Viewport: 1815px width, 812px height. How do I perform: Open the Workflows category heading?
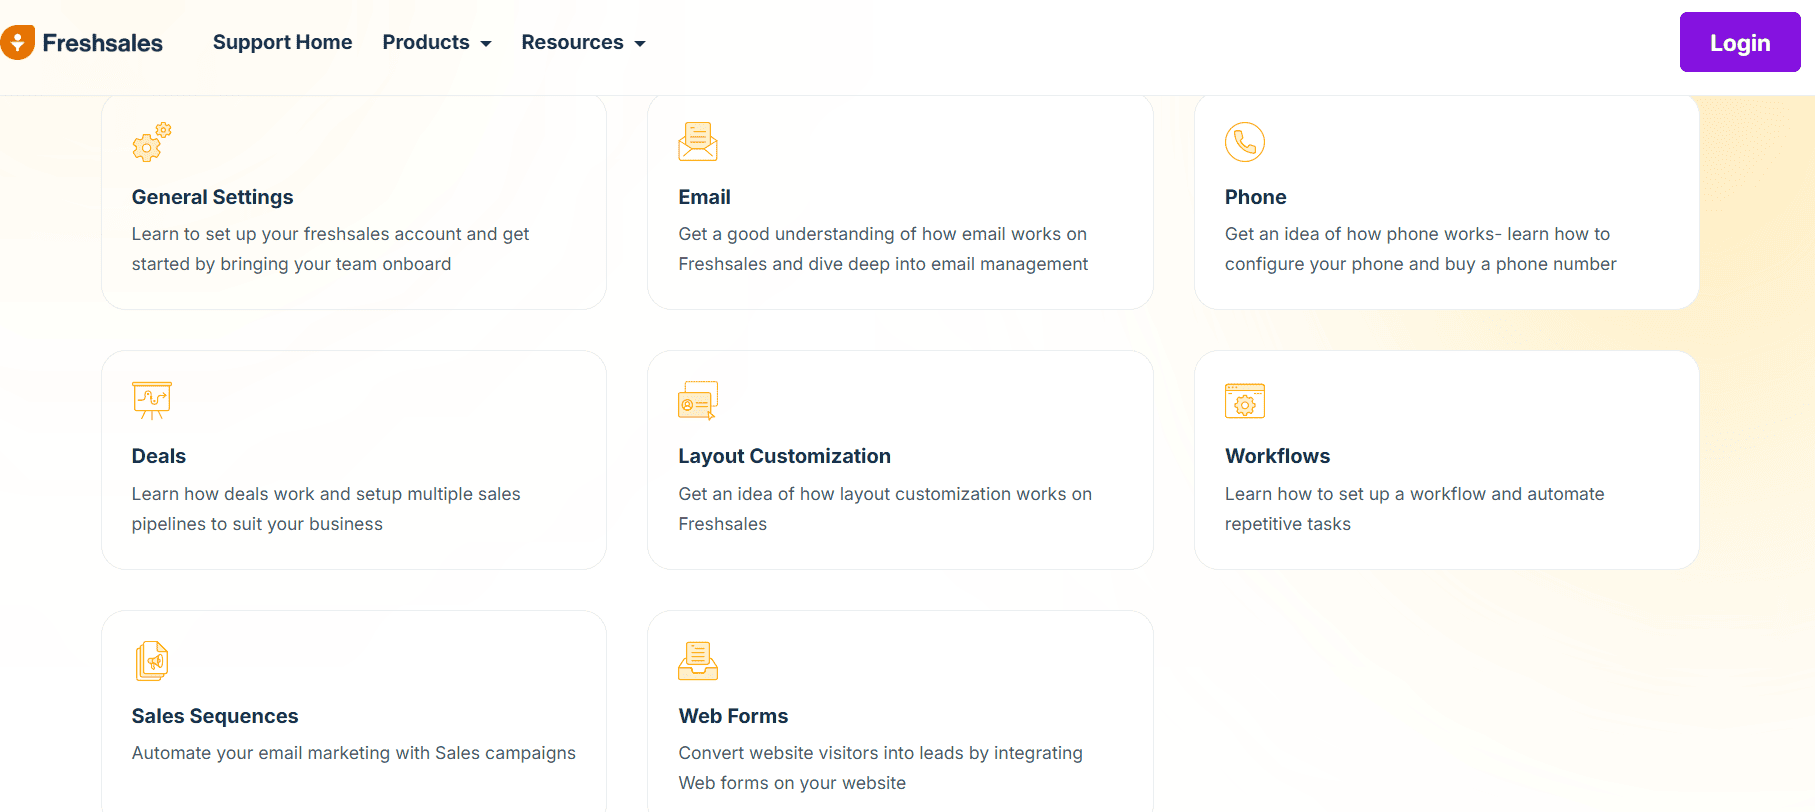[1277, 456]
